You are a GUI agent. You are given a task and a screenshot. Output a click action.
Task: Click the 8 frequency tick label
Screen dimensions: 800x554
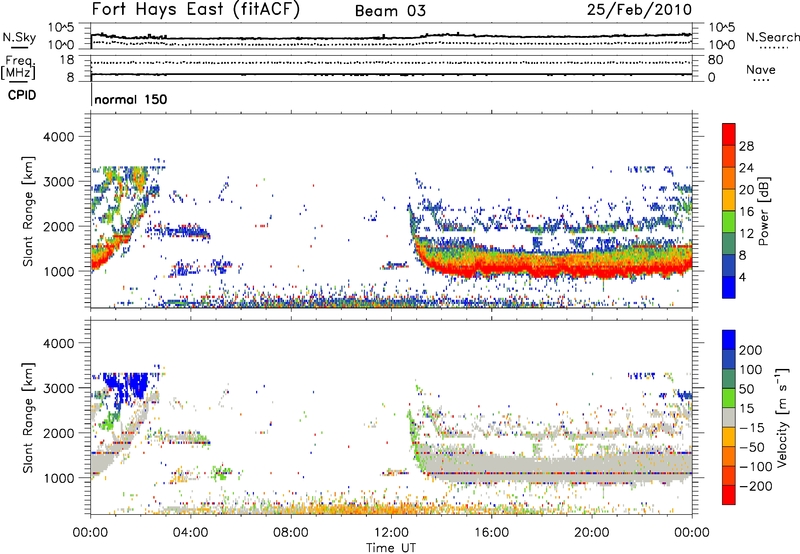[70, 77]
